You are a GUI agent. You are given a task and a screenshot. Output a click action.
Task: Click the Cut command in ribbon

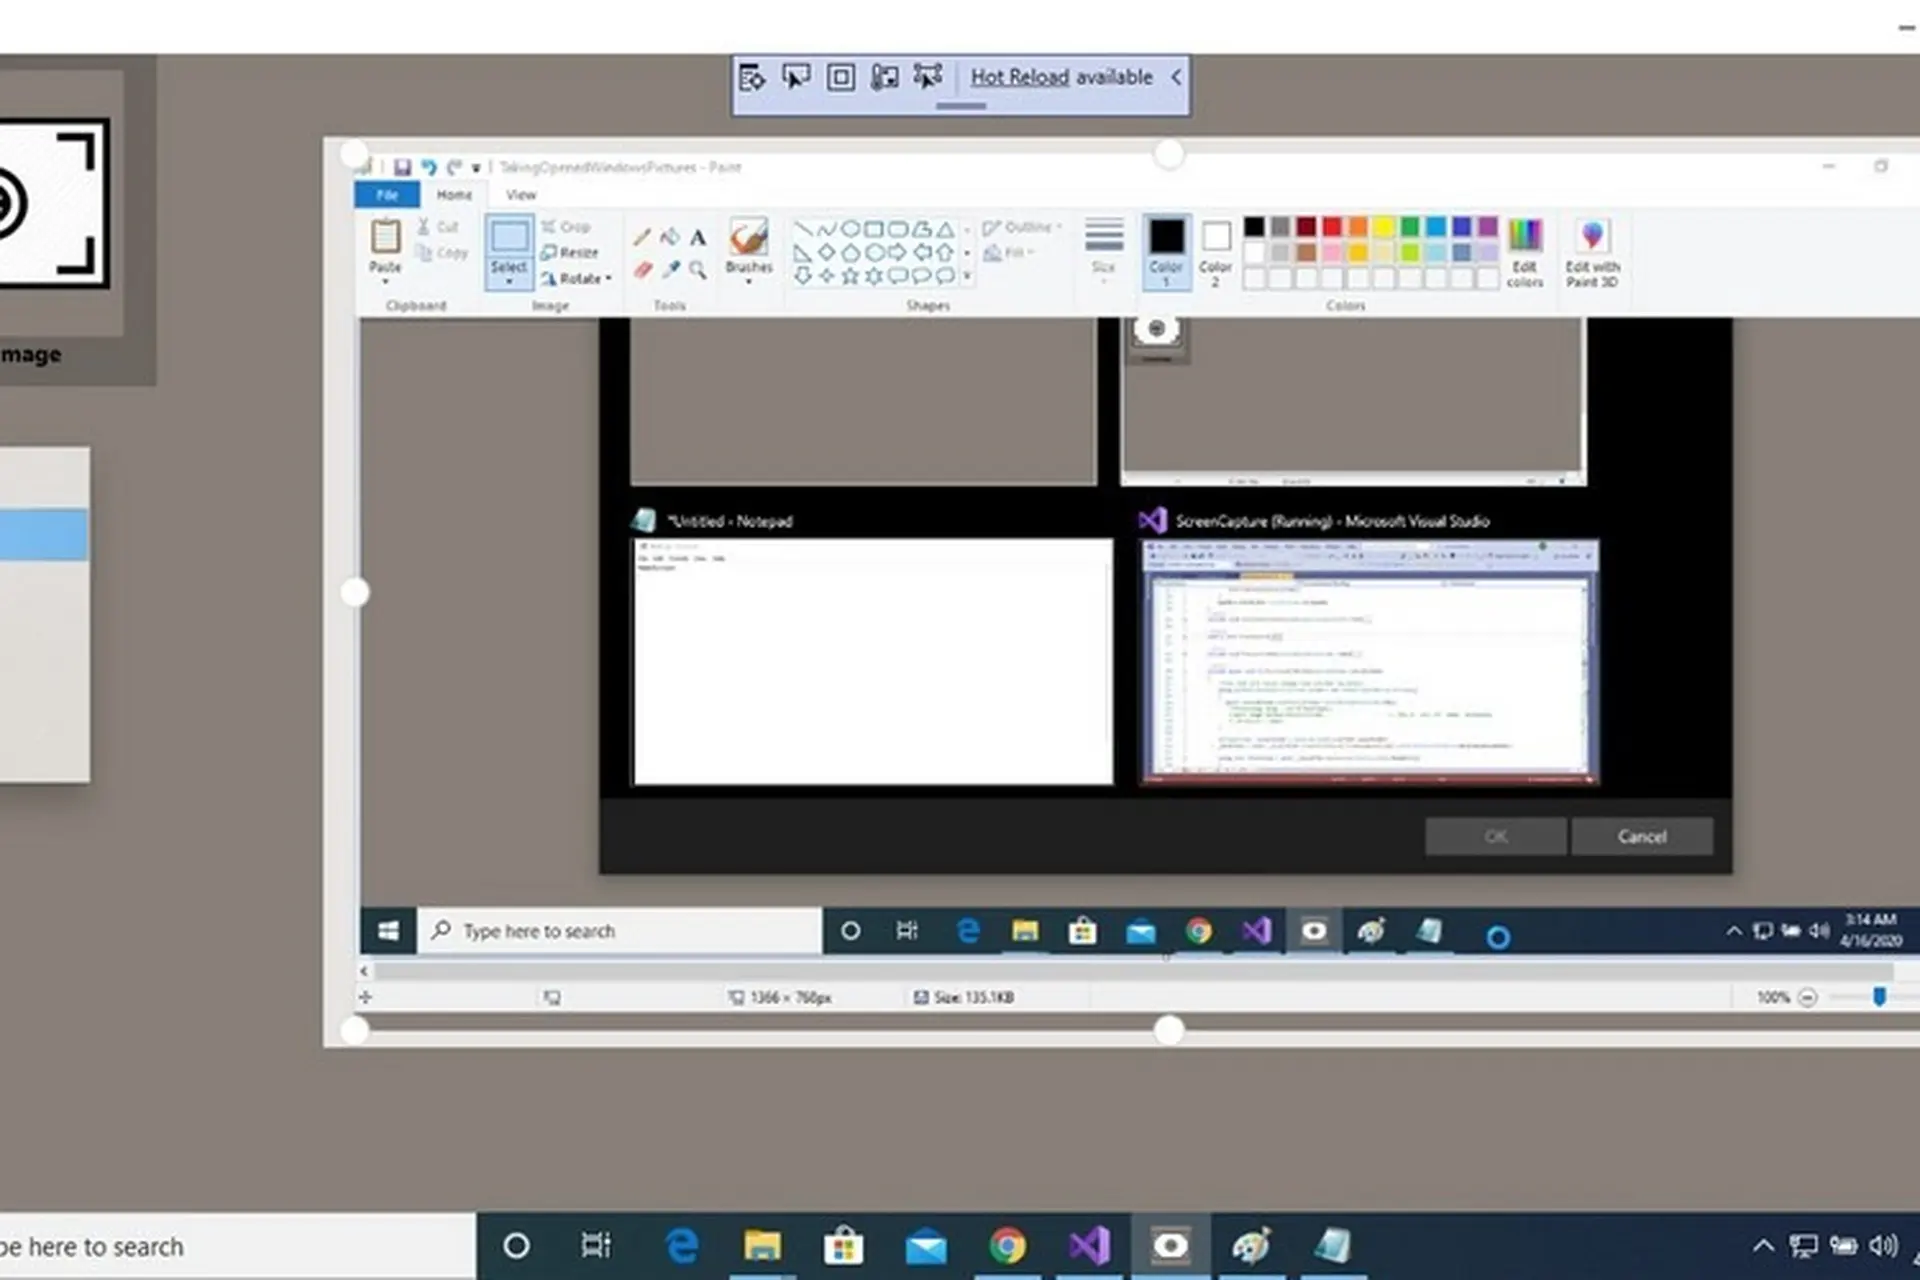439,227
